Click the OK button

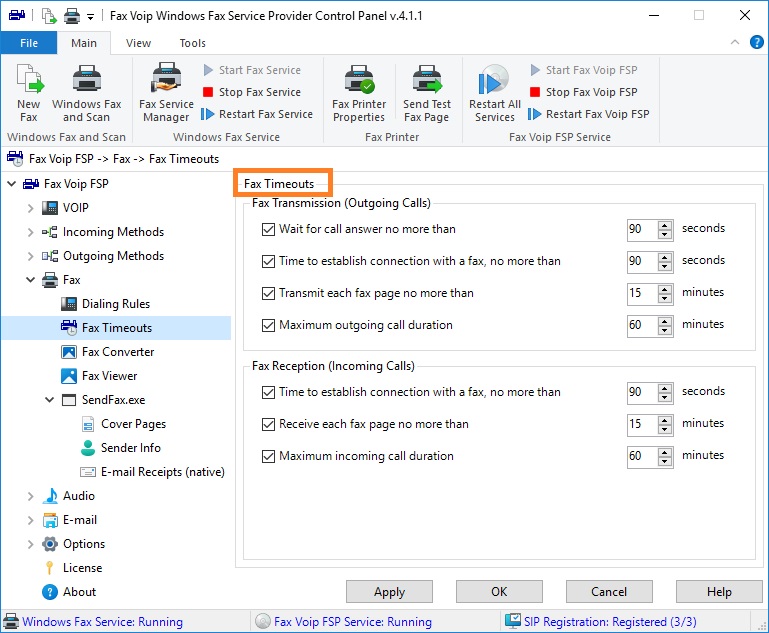click(499, 592)
